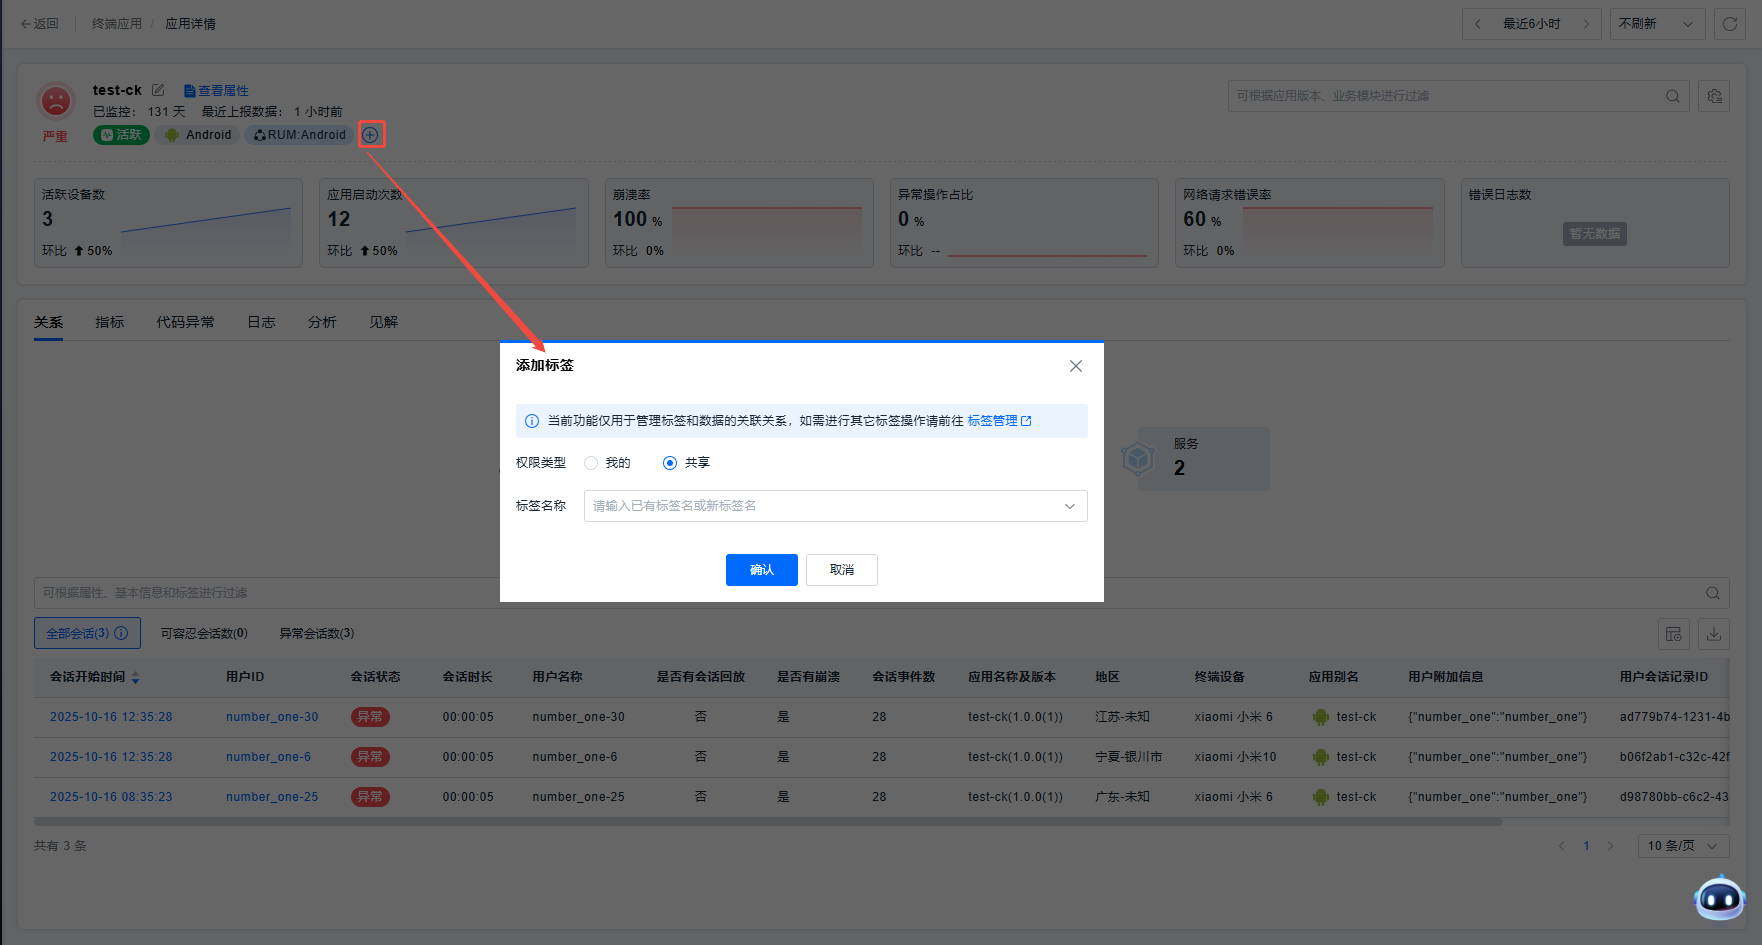1762x945 pixels.
Task: Click the refresh icon at top right
Action: [1729, 24]
